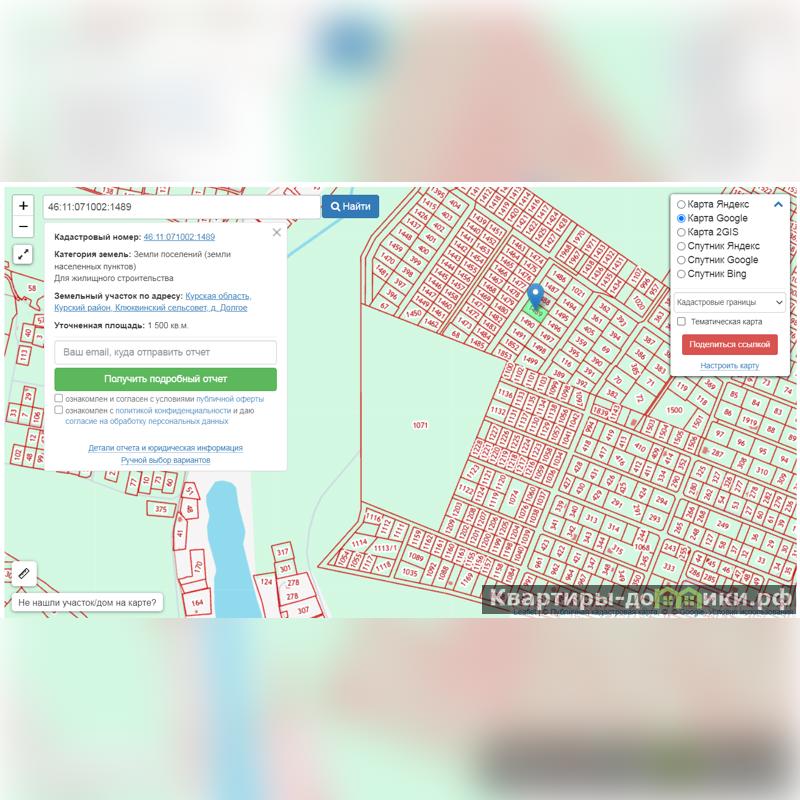The image size is (800, 800).
Task: Zoom in the map with the plus button
Action: coord(23,206)
